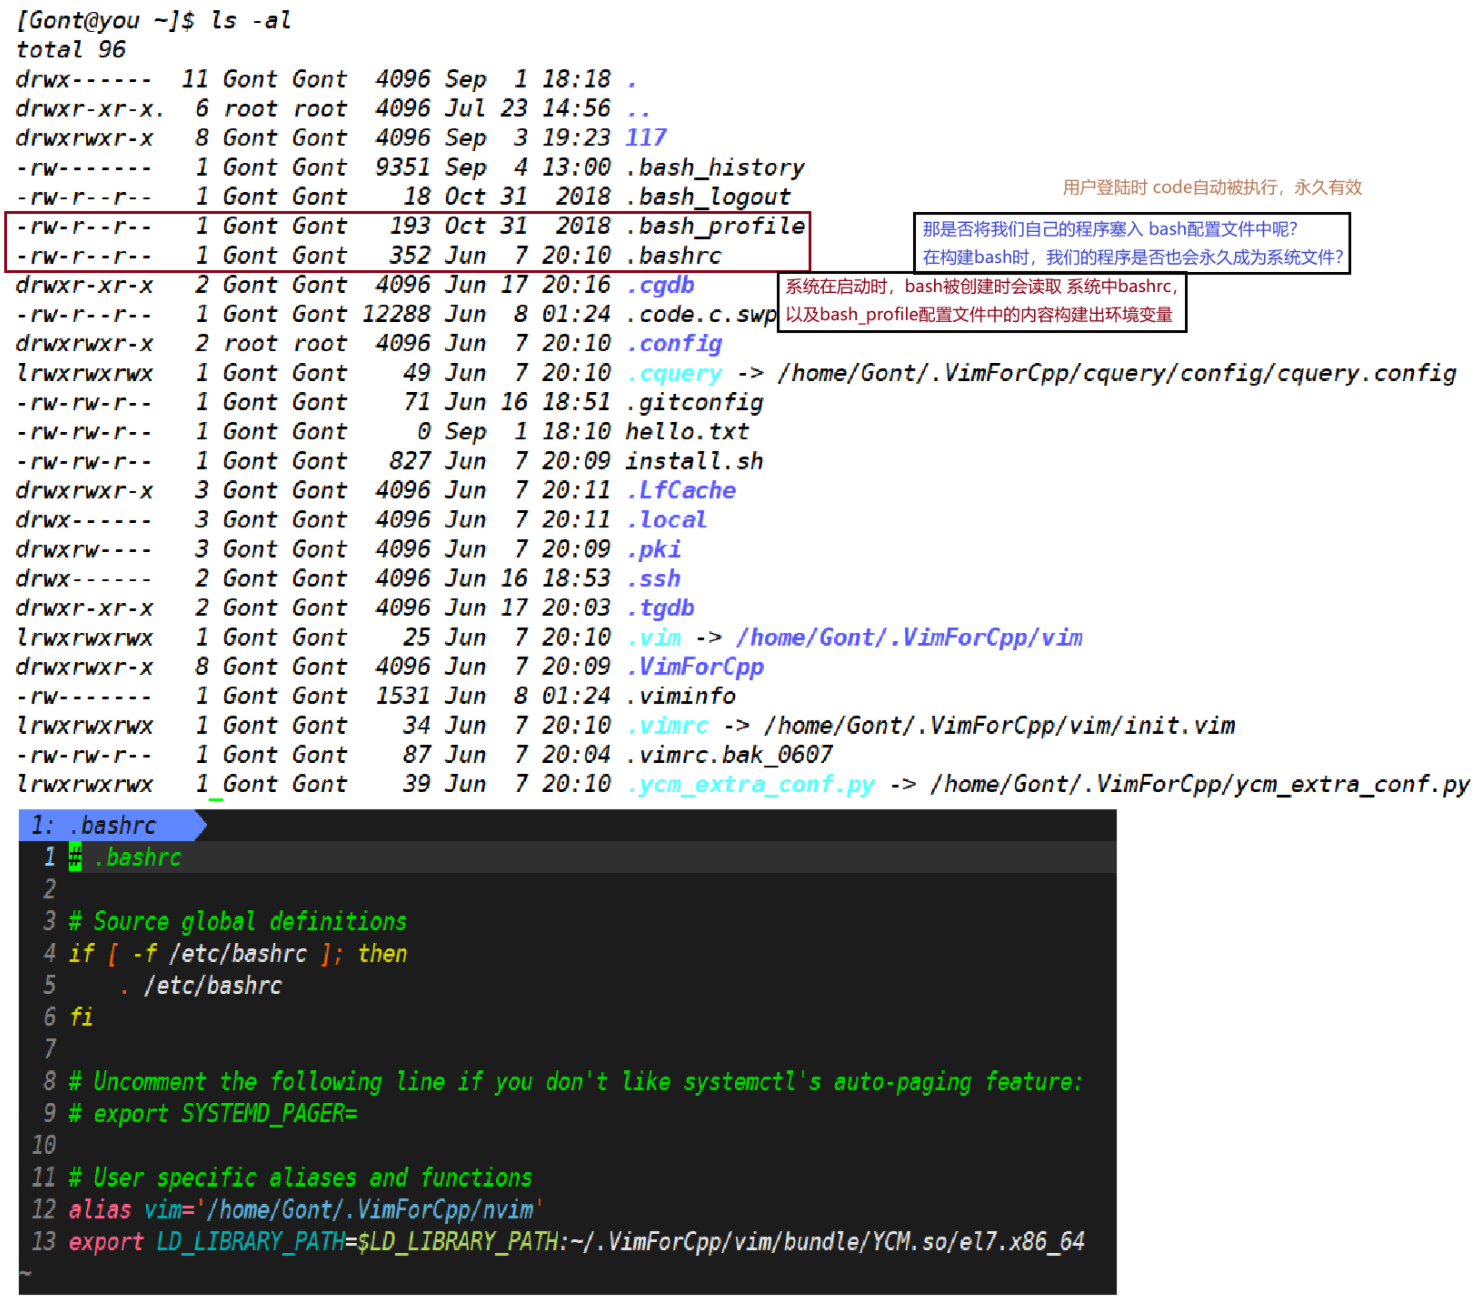
Task: Click the '# export SYSTEMD_PAGER=' line
Action: (213, 1113)
